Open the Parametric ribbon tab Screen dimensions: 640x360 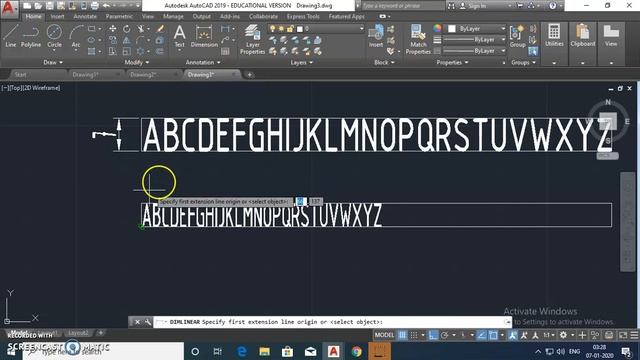click(x=119, y=17)
